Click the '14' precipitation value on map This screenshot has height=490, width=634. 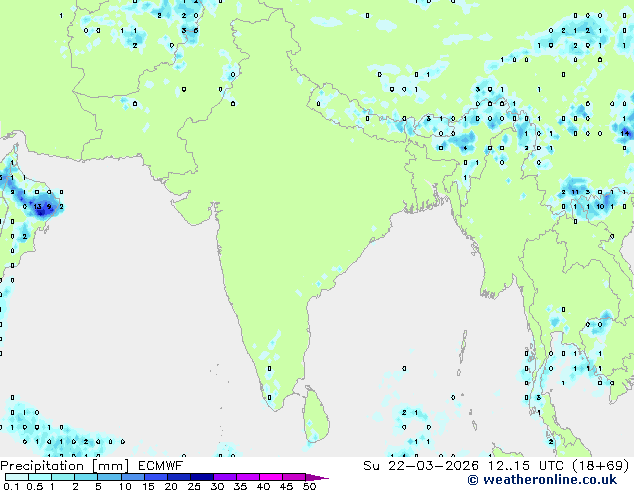pos(625,133)
